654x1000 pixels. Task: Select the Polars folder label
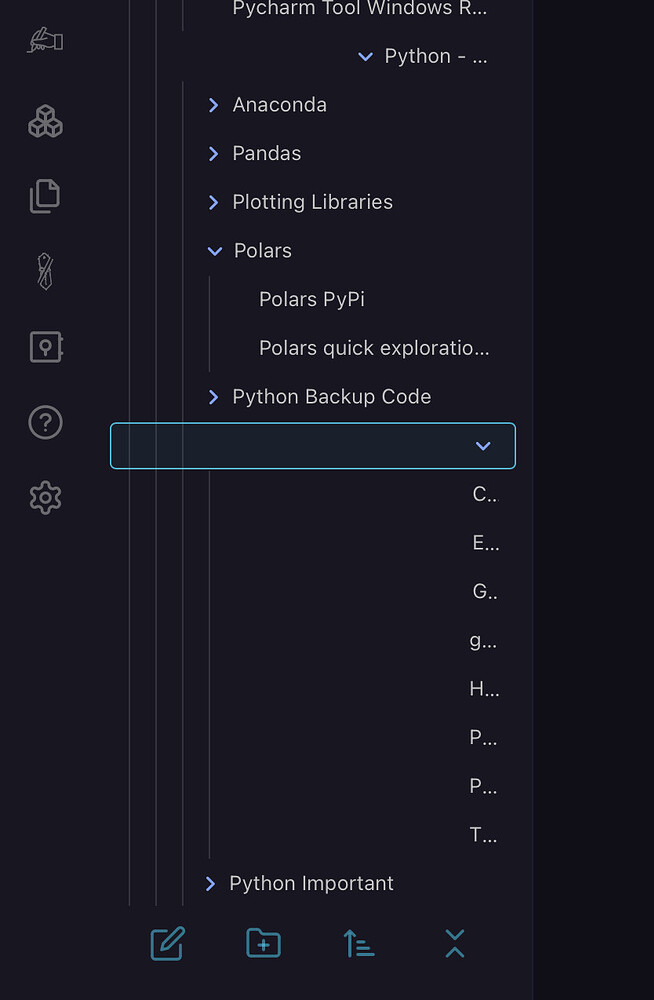[x=263, y=251]
